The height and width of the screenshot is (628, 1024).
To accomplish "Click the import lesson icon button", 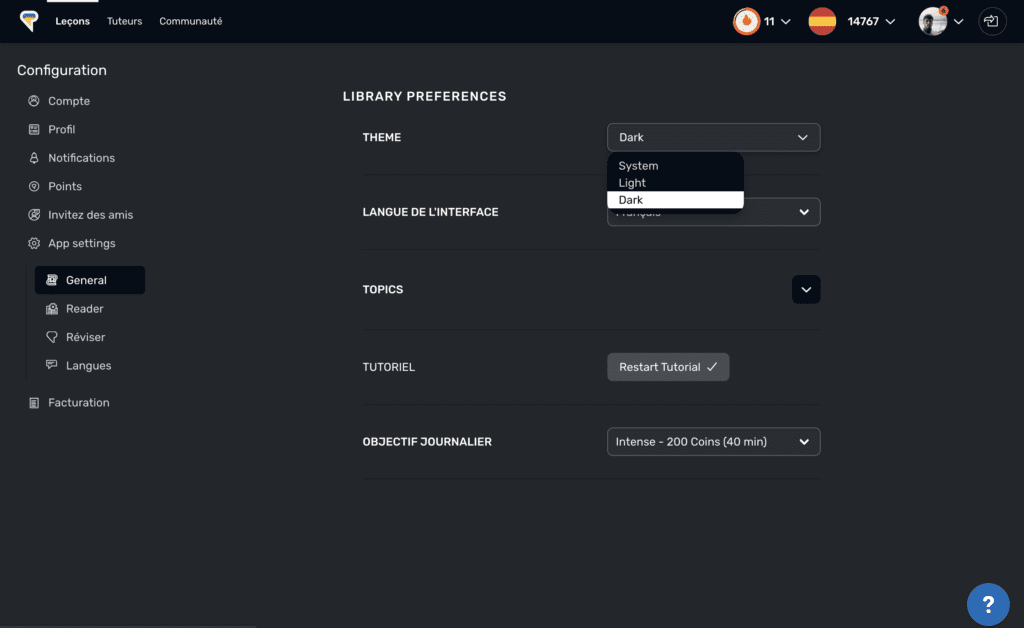I will 992,21.
